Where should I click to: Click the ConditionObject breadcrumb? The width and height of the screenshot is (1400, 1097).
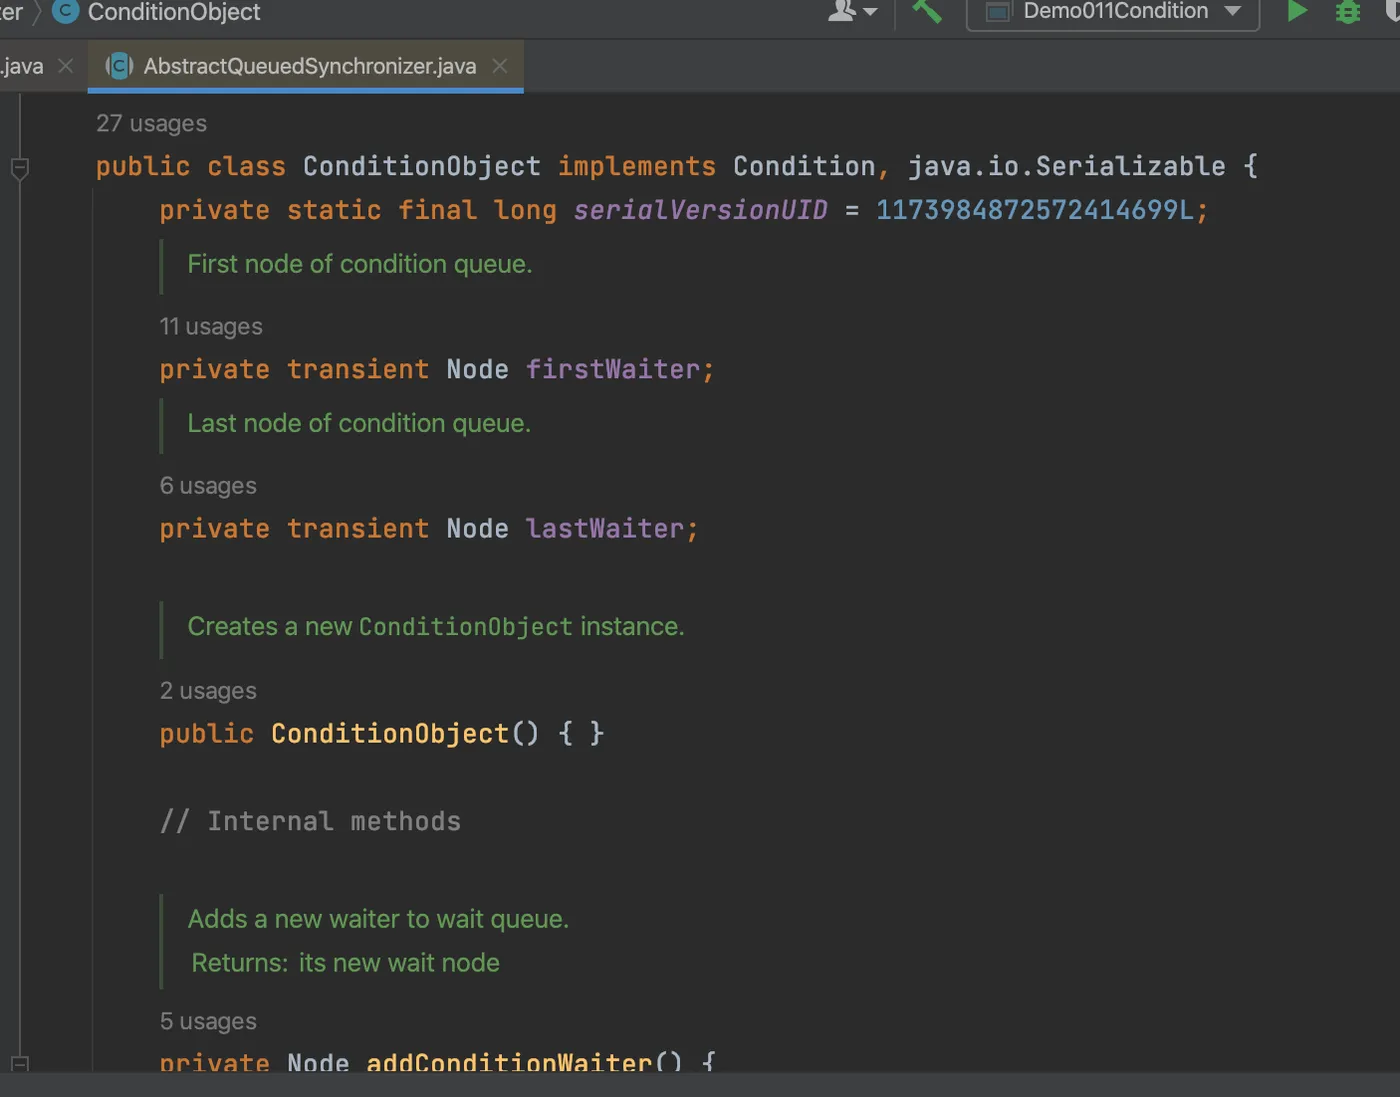[174, 12]
